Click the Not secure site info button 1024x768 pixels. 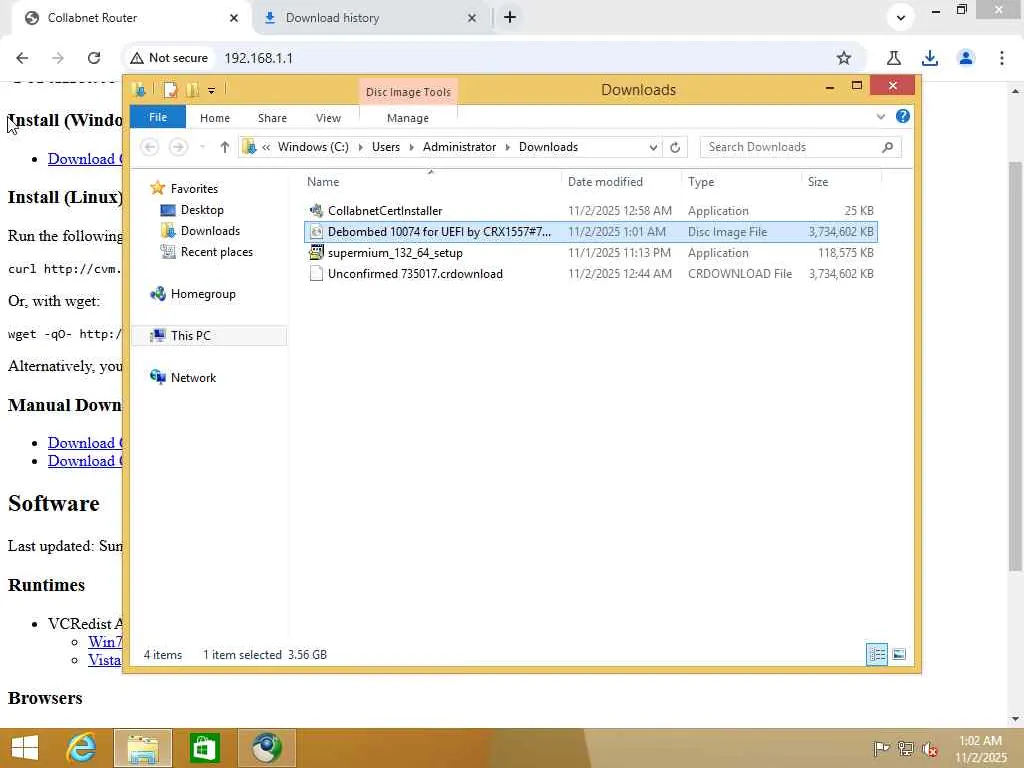point(170,58)
